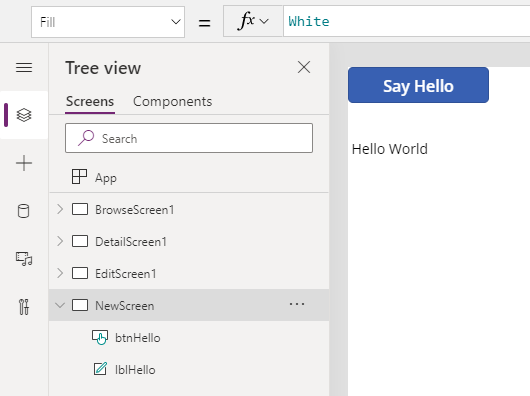Screen dimensions: 530x396
Task: Click the Tree view search field
Action: [x=189, y=138]
